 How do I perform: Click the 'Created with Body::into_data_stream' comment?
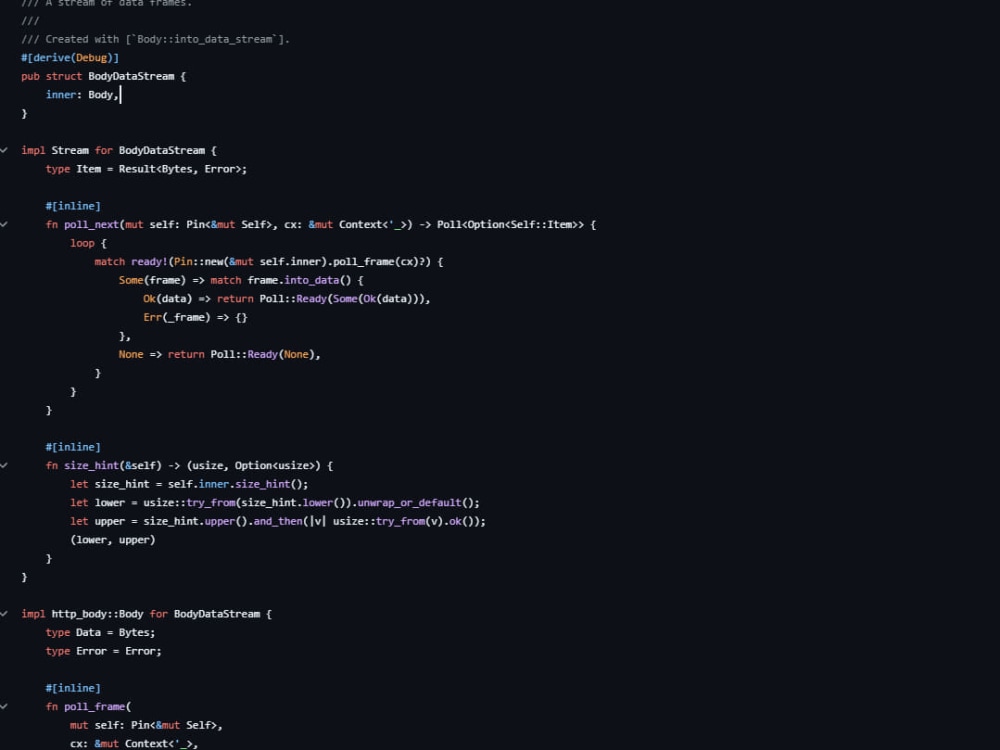[x=155, y=39]
